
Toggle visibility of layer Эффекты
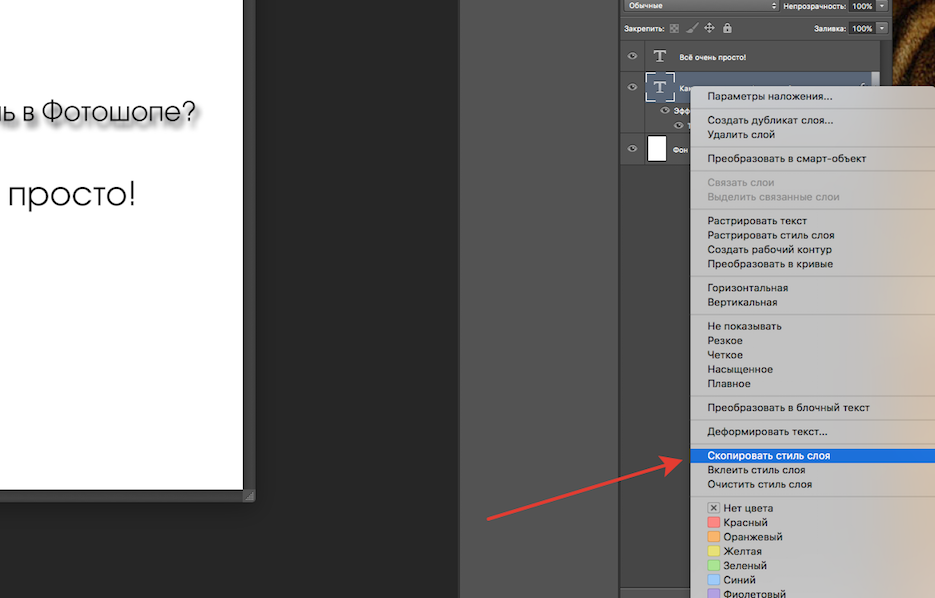pos(665,111)
